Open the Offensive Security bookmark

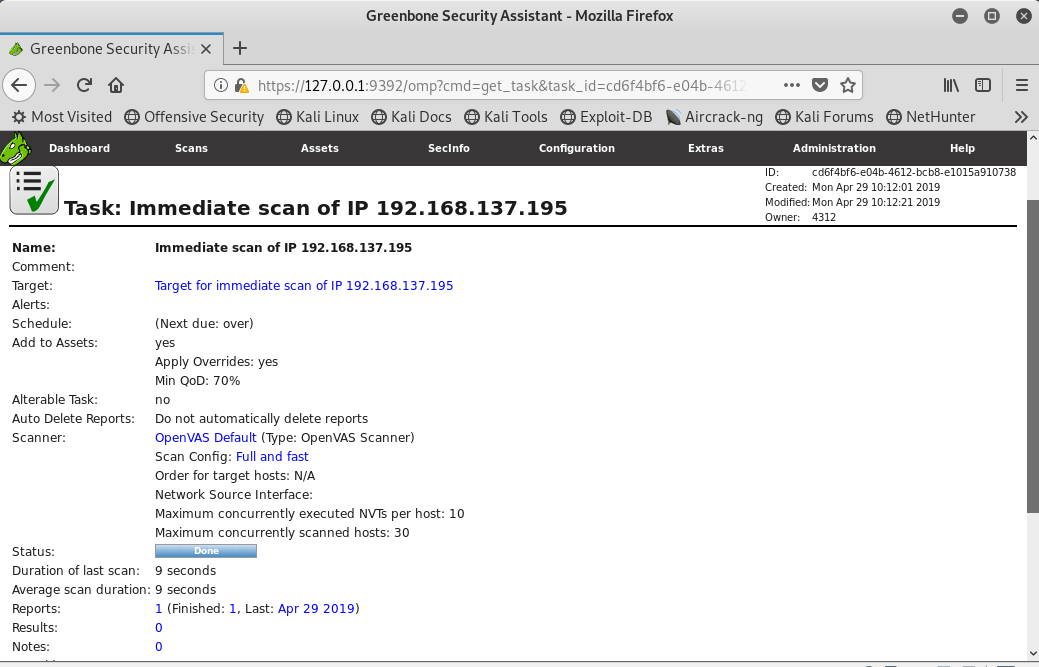194,117
